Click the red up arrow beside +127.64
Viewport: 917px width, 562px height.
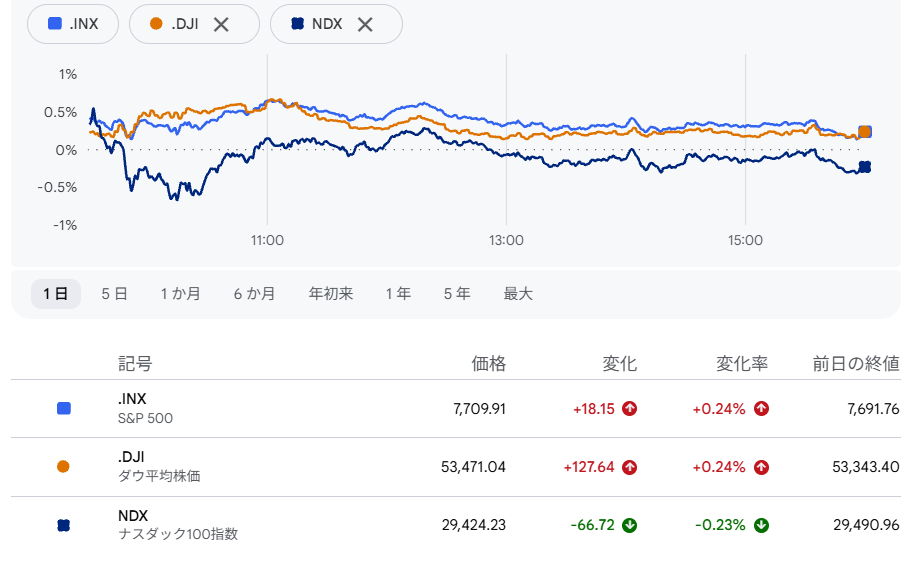(629, 467)
